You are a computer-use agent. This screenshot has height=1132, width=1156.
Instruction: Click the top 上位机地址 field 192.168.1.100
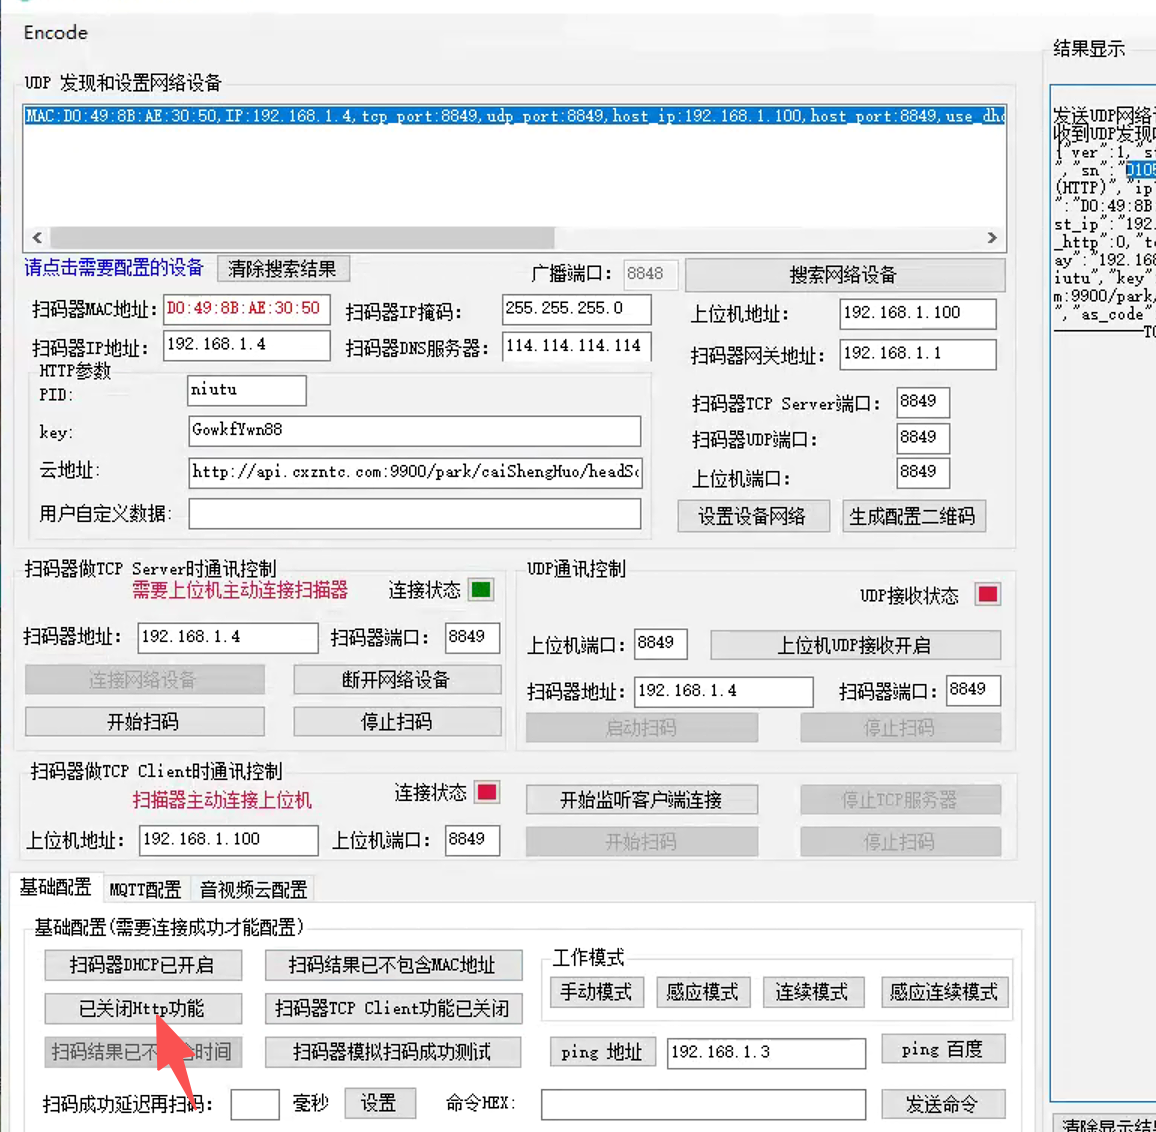pos(917,313)
